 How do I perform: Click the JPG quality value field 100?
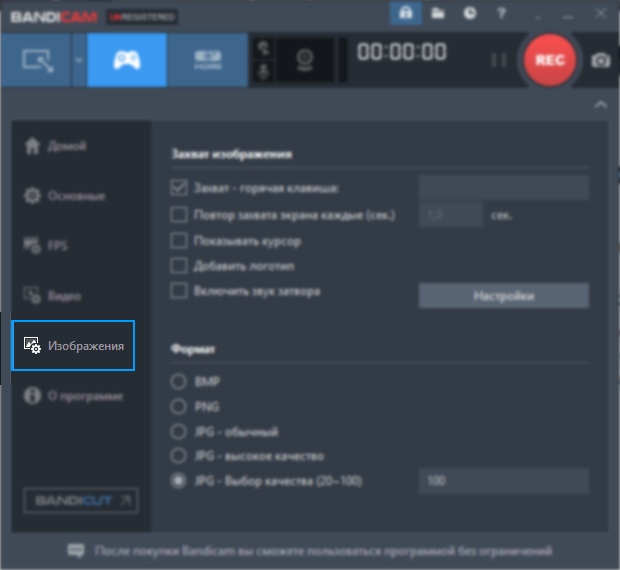pyautogui.click(x=504, y=481)
